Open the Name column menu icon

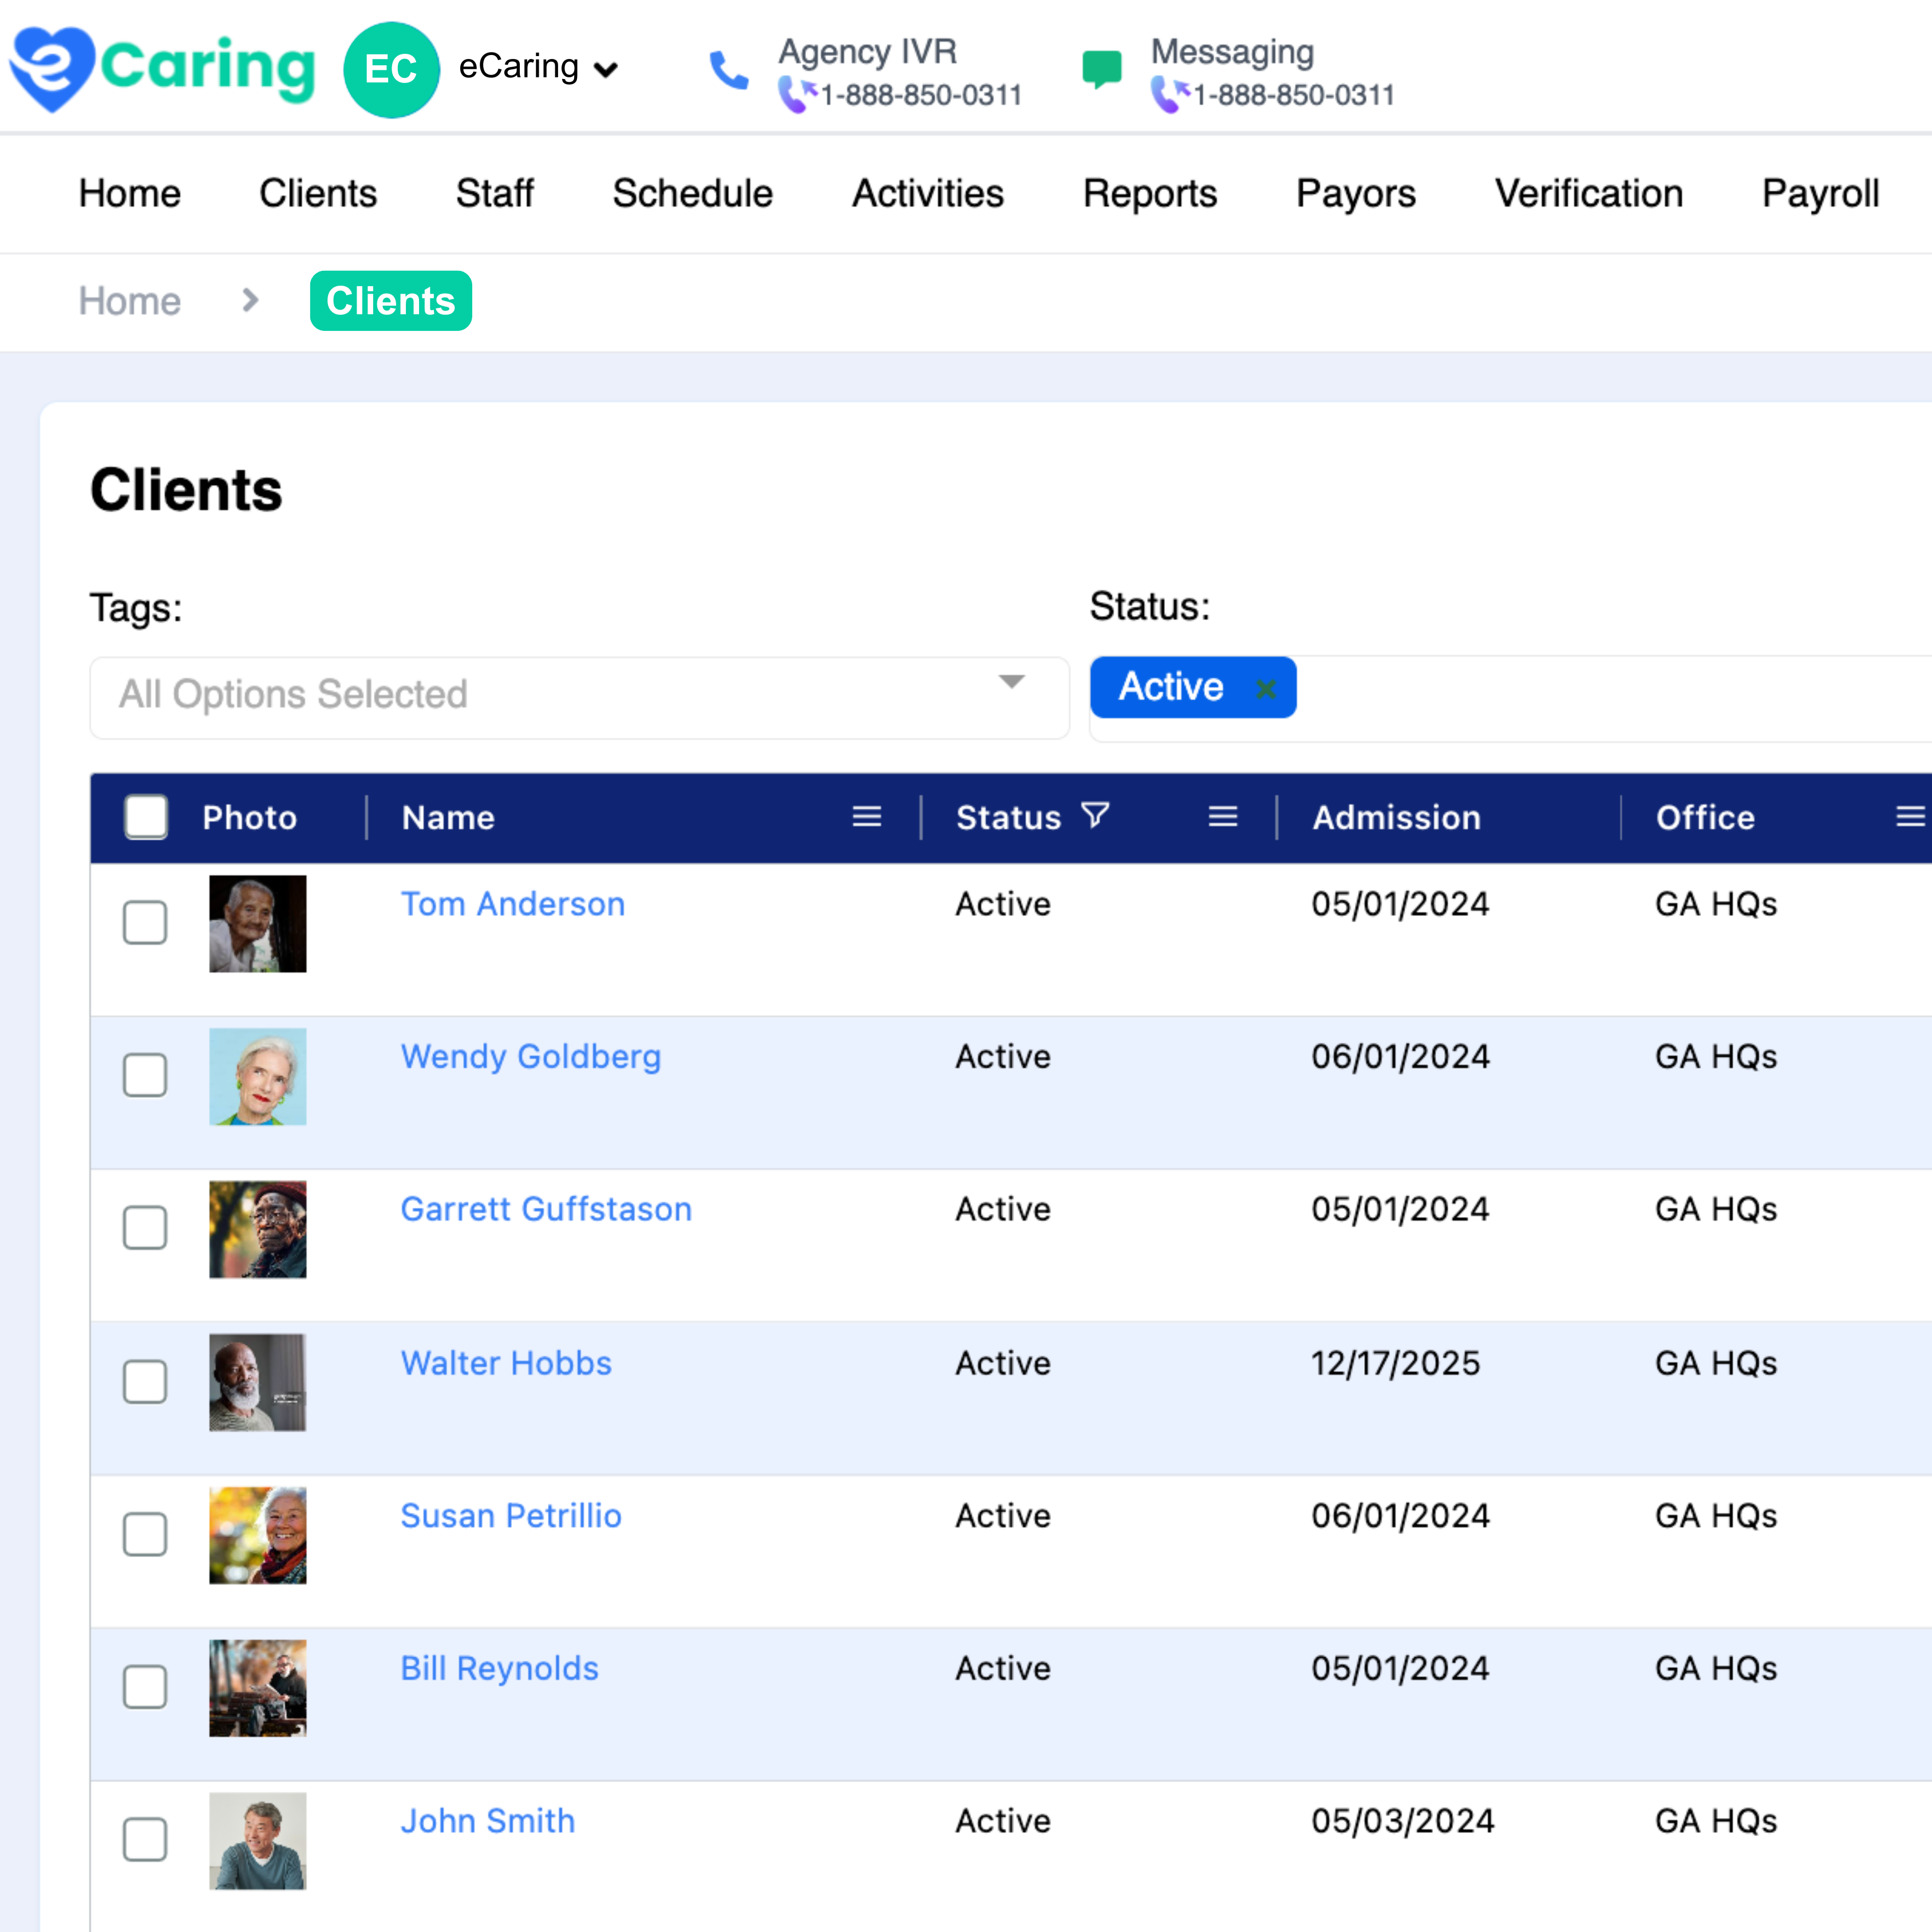point(866,817)
